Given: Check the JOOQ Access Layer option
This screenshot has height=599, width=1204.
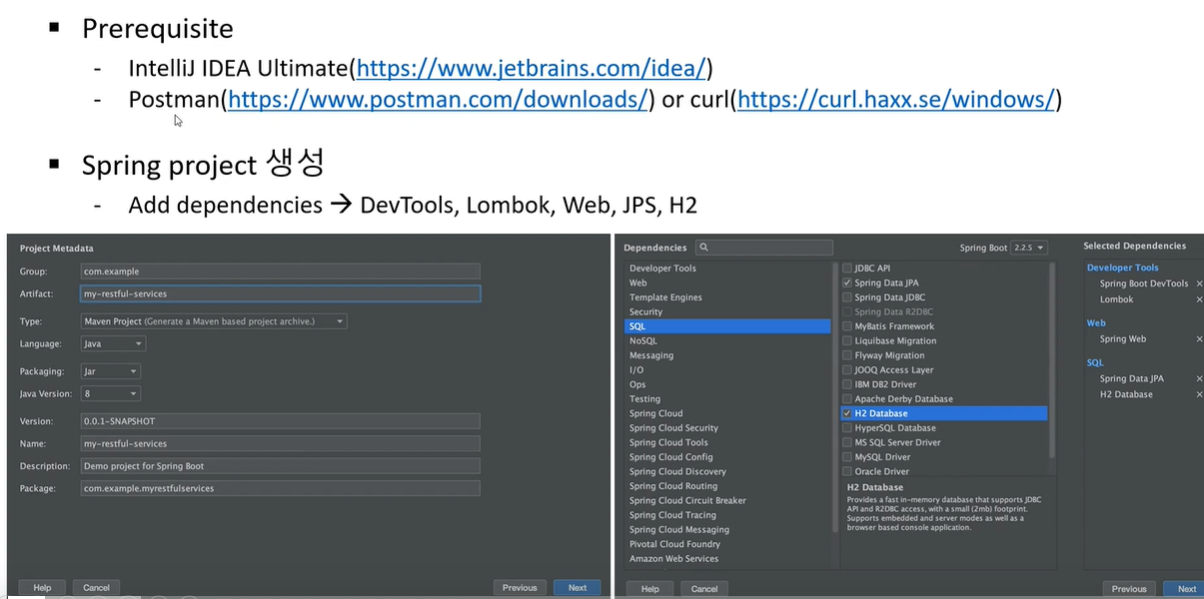Looking at the screenshot, I should pos(847,370).
